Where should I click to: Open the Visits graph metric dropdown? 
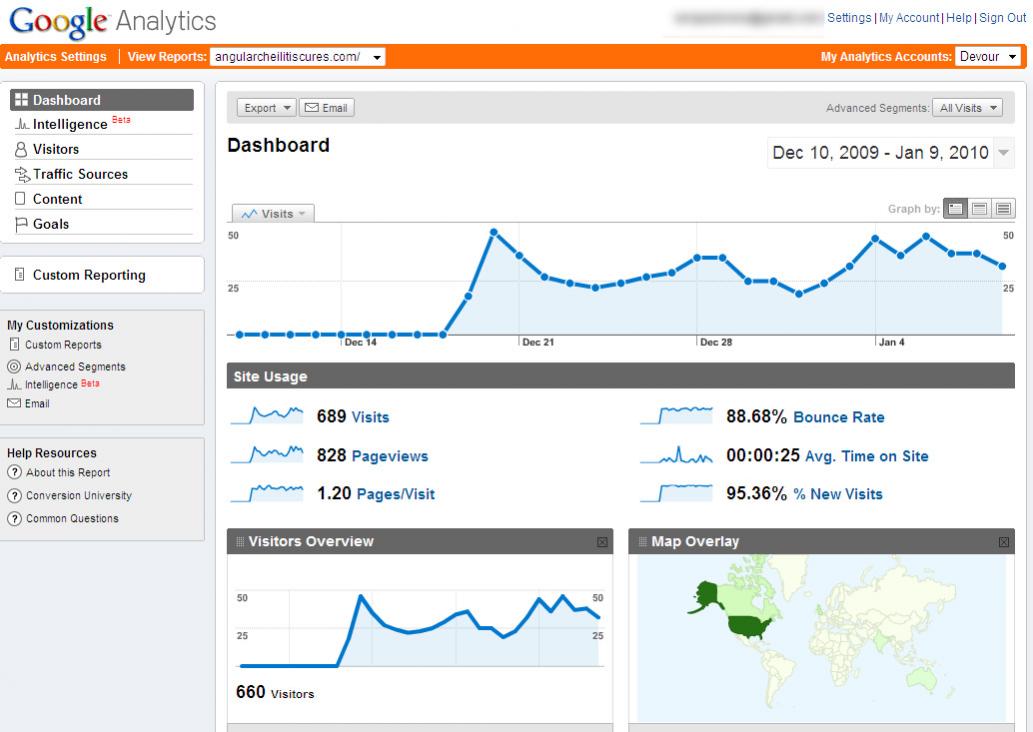(273, 213)
